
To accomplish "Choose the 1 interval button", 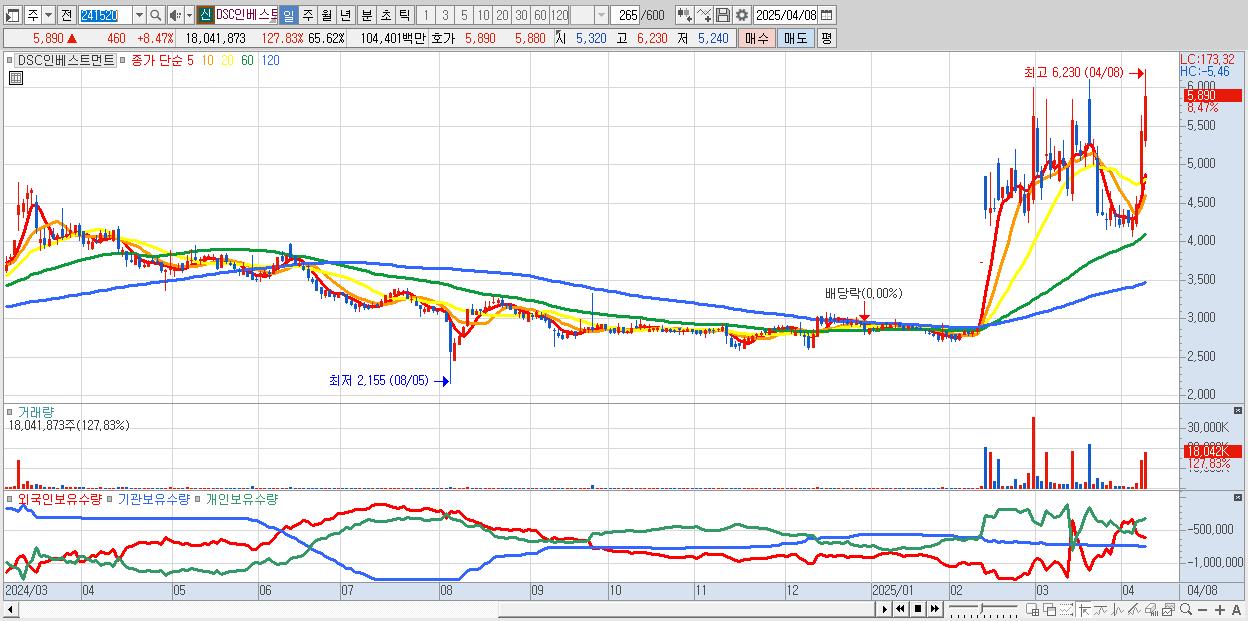I will (426, 15).
